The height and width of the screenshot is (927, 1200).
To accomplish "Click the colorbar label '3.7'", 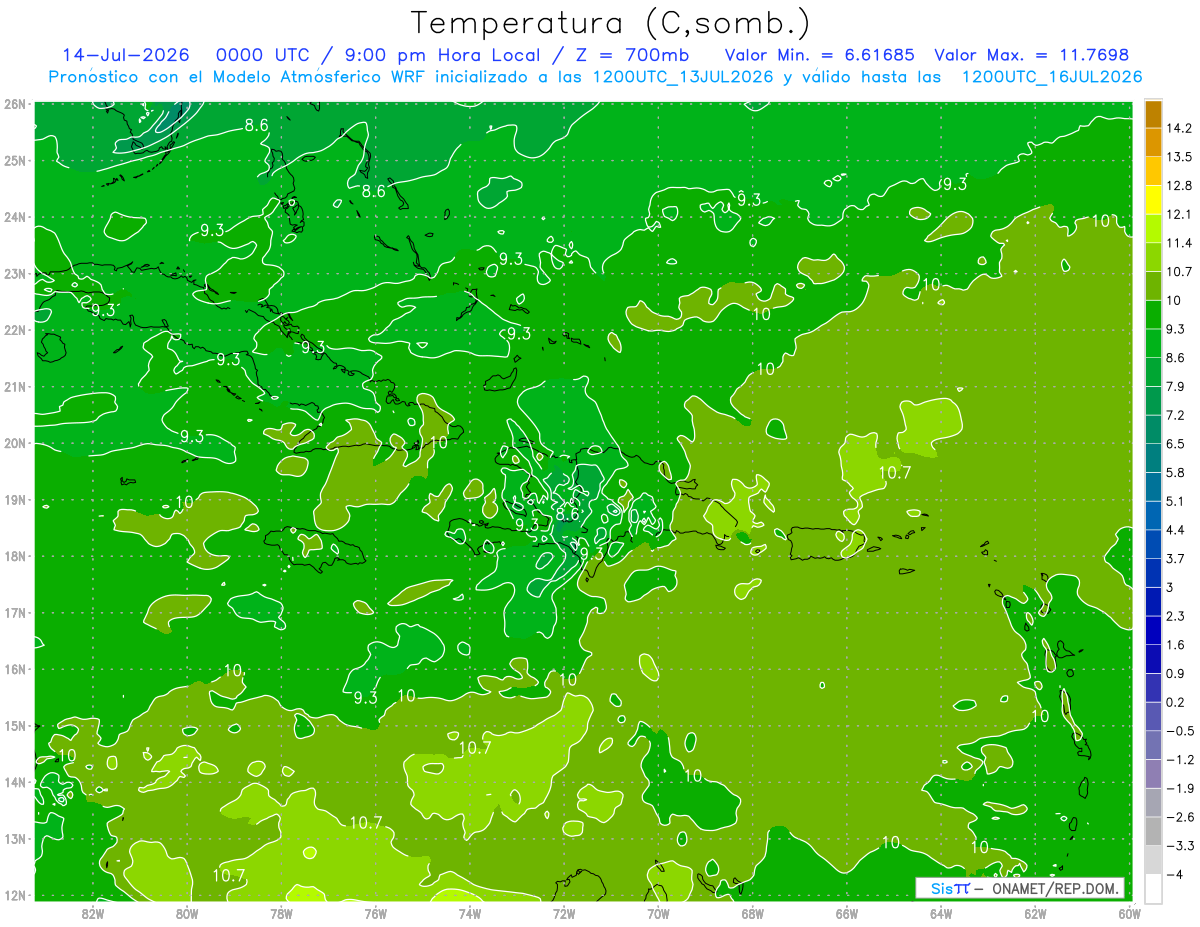I will pyautogui.click(x=1176, y=558).
